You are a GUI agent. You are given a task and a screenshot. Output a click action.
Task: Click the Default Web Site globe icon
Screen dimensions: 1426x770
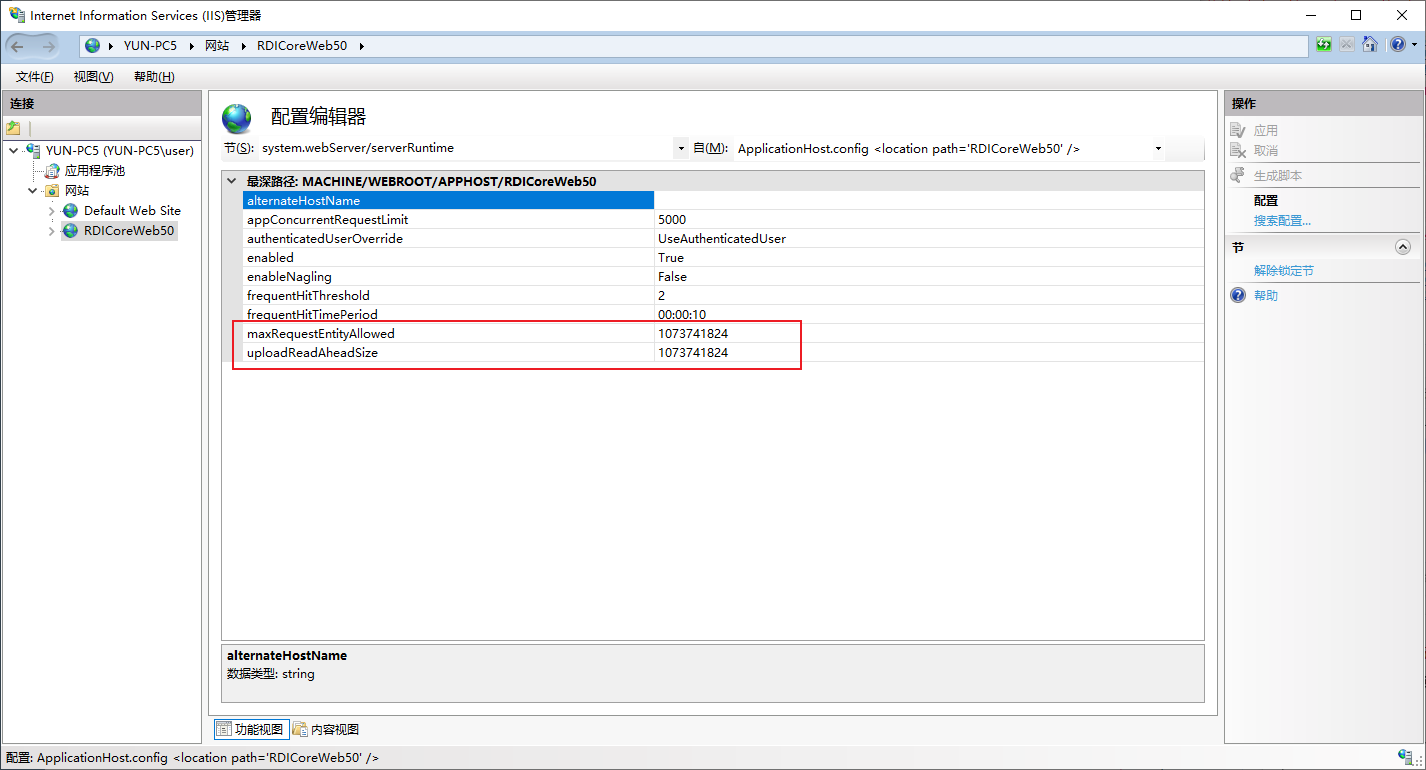click(x=70, y=211)
